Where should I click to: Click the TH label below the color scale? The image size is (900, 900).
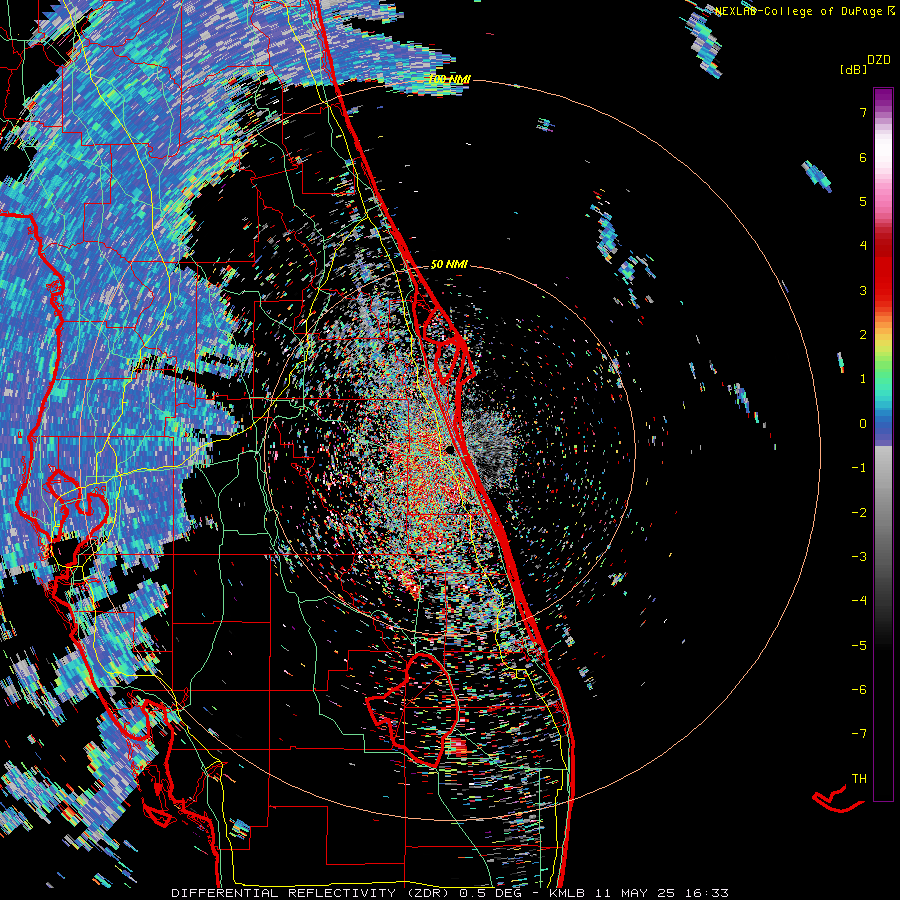click(x=859, y=779)
